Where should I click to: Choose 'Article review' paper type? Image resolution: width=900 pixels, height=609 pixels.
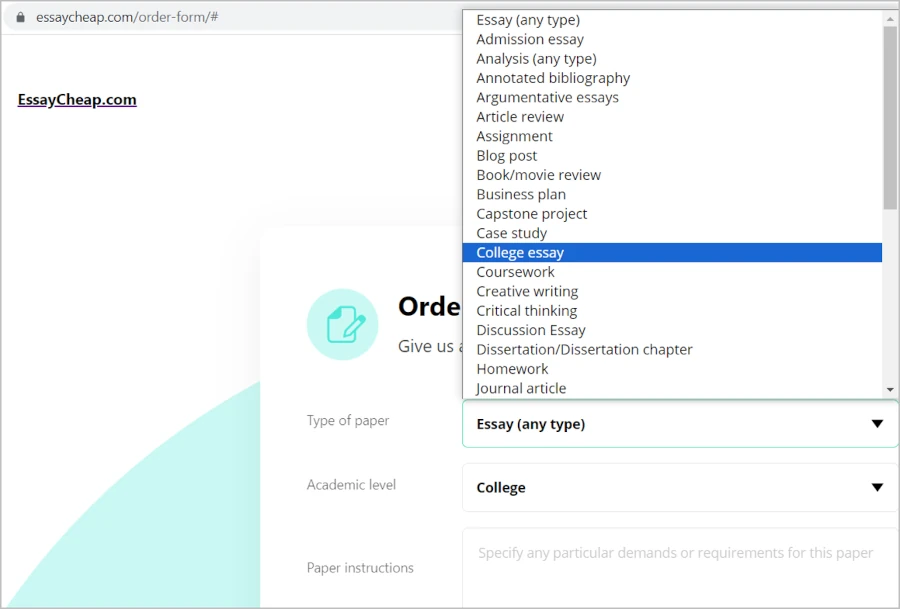tap(672, 117)
